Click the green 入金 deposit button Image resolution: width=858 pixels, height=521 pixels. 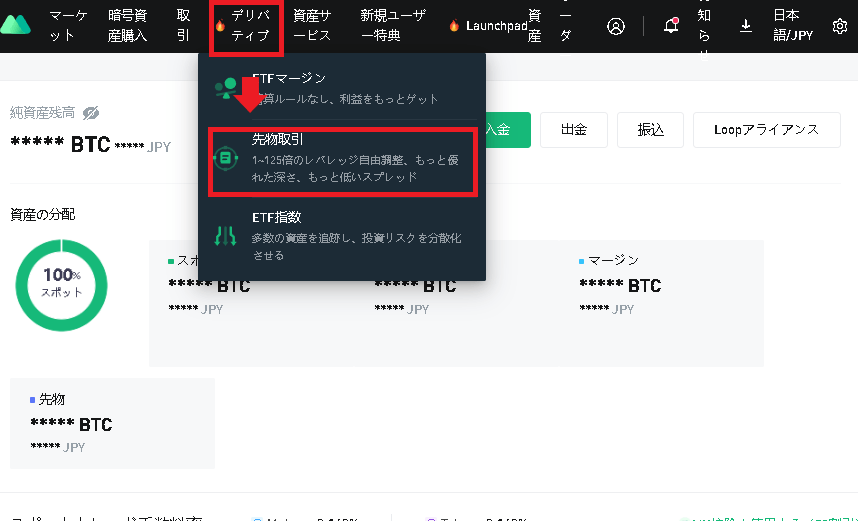click(507, 130)
